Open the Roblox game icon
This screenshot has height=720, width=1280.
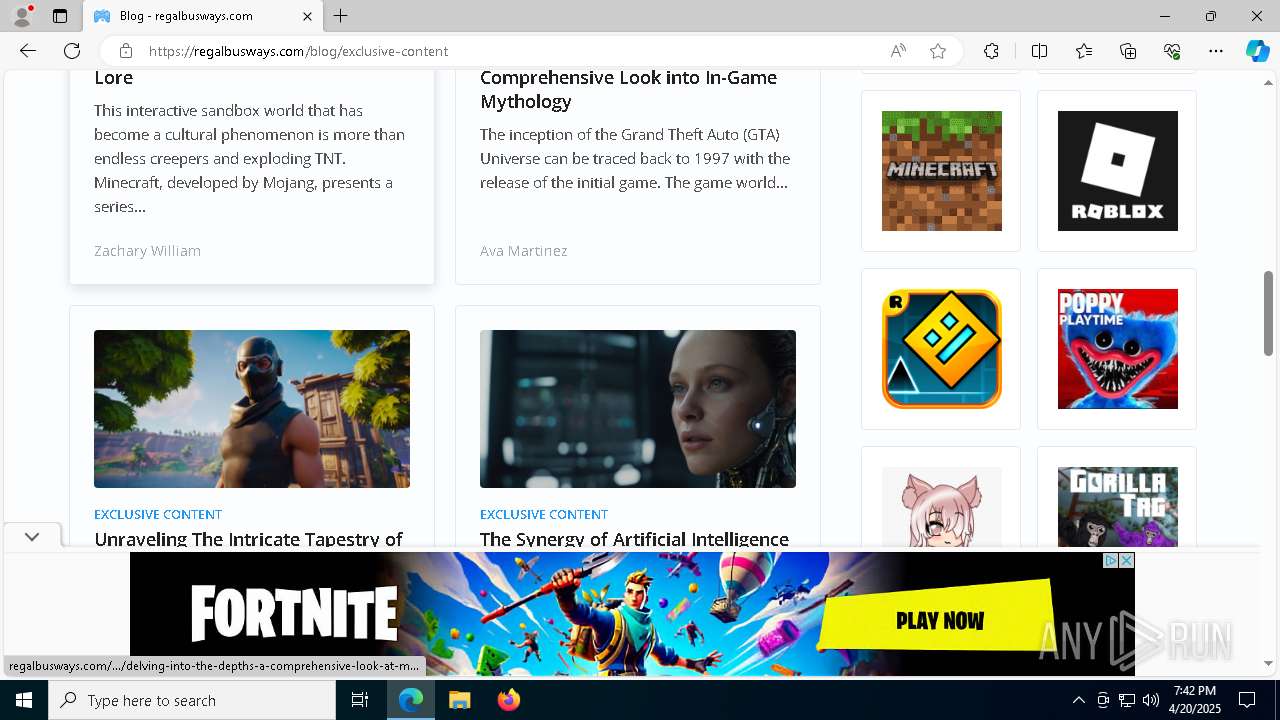pos(1117,171)
